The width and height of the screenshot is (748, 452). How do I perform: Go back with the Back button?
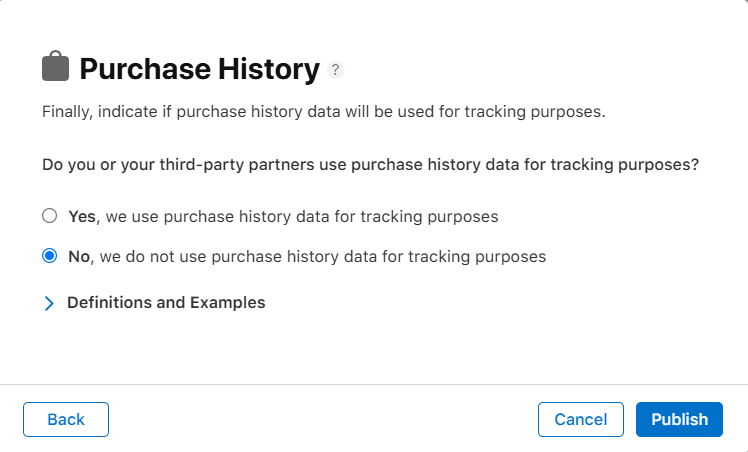[x=66, y=419]
